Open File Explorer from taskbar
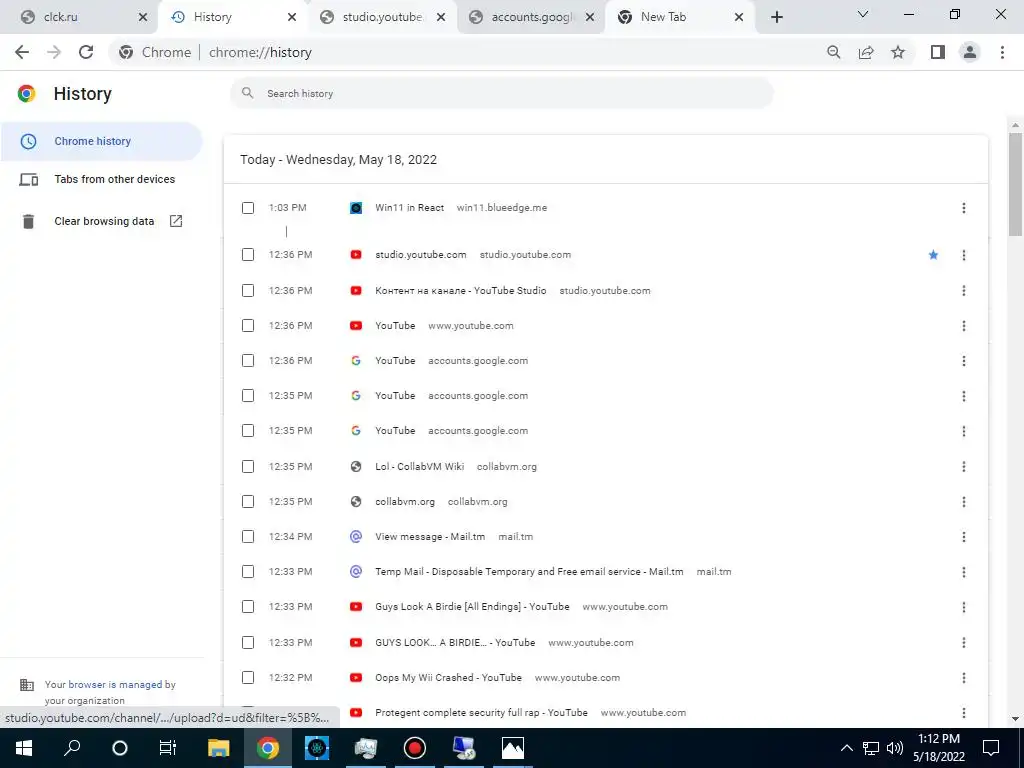The width and height of the screenshot is (1024, 768). 219,748
